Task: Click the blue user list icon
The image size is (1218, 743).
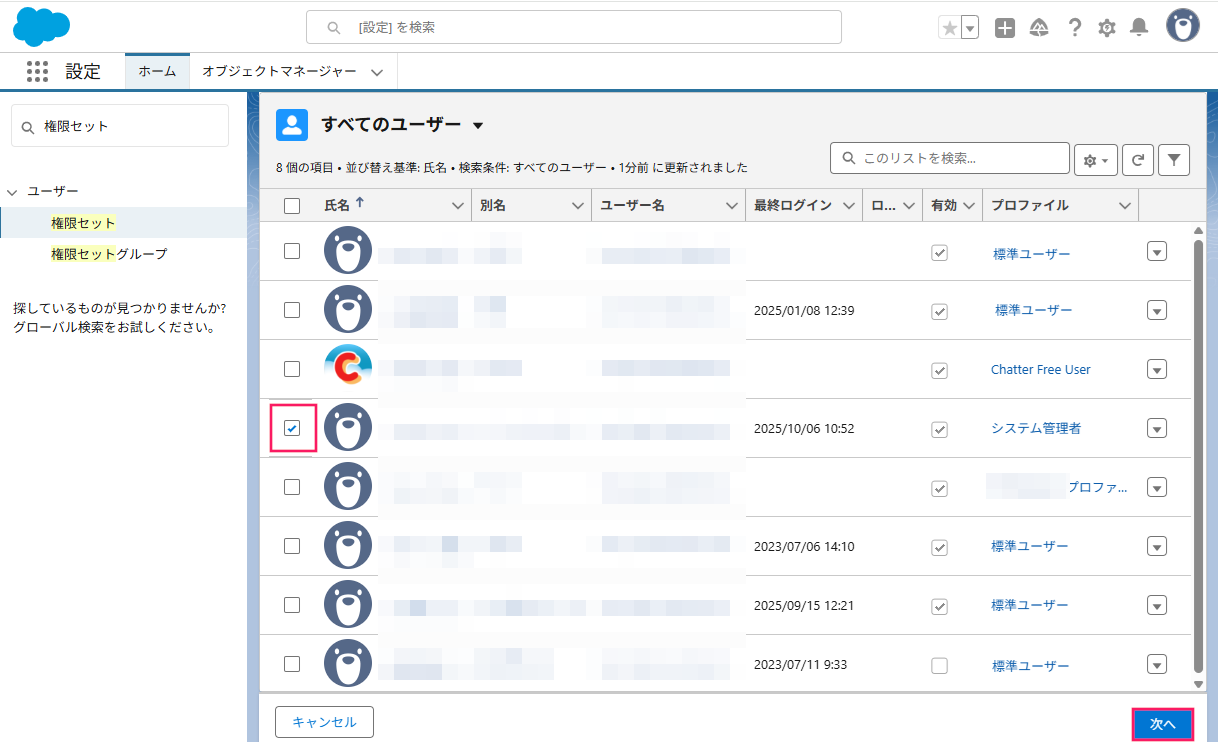Action: pos(292,125)
